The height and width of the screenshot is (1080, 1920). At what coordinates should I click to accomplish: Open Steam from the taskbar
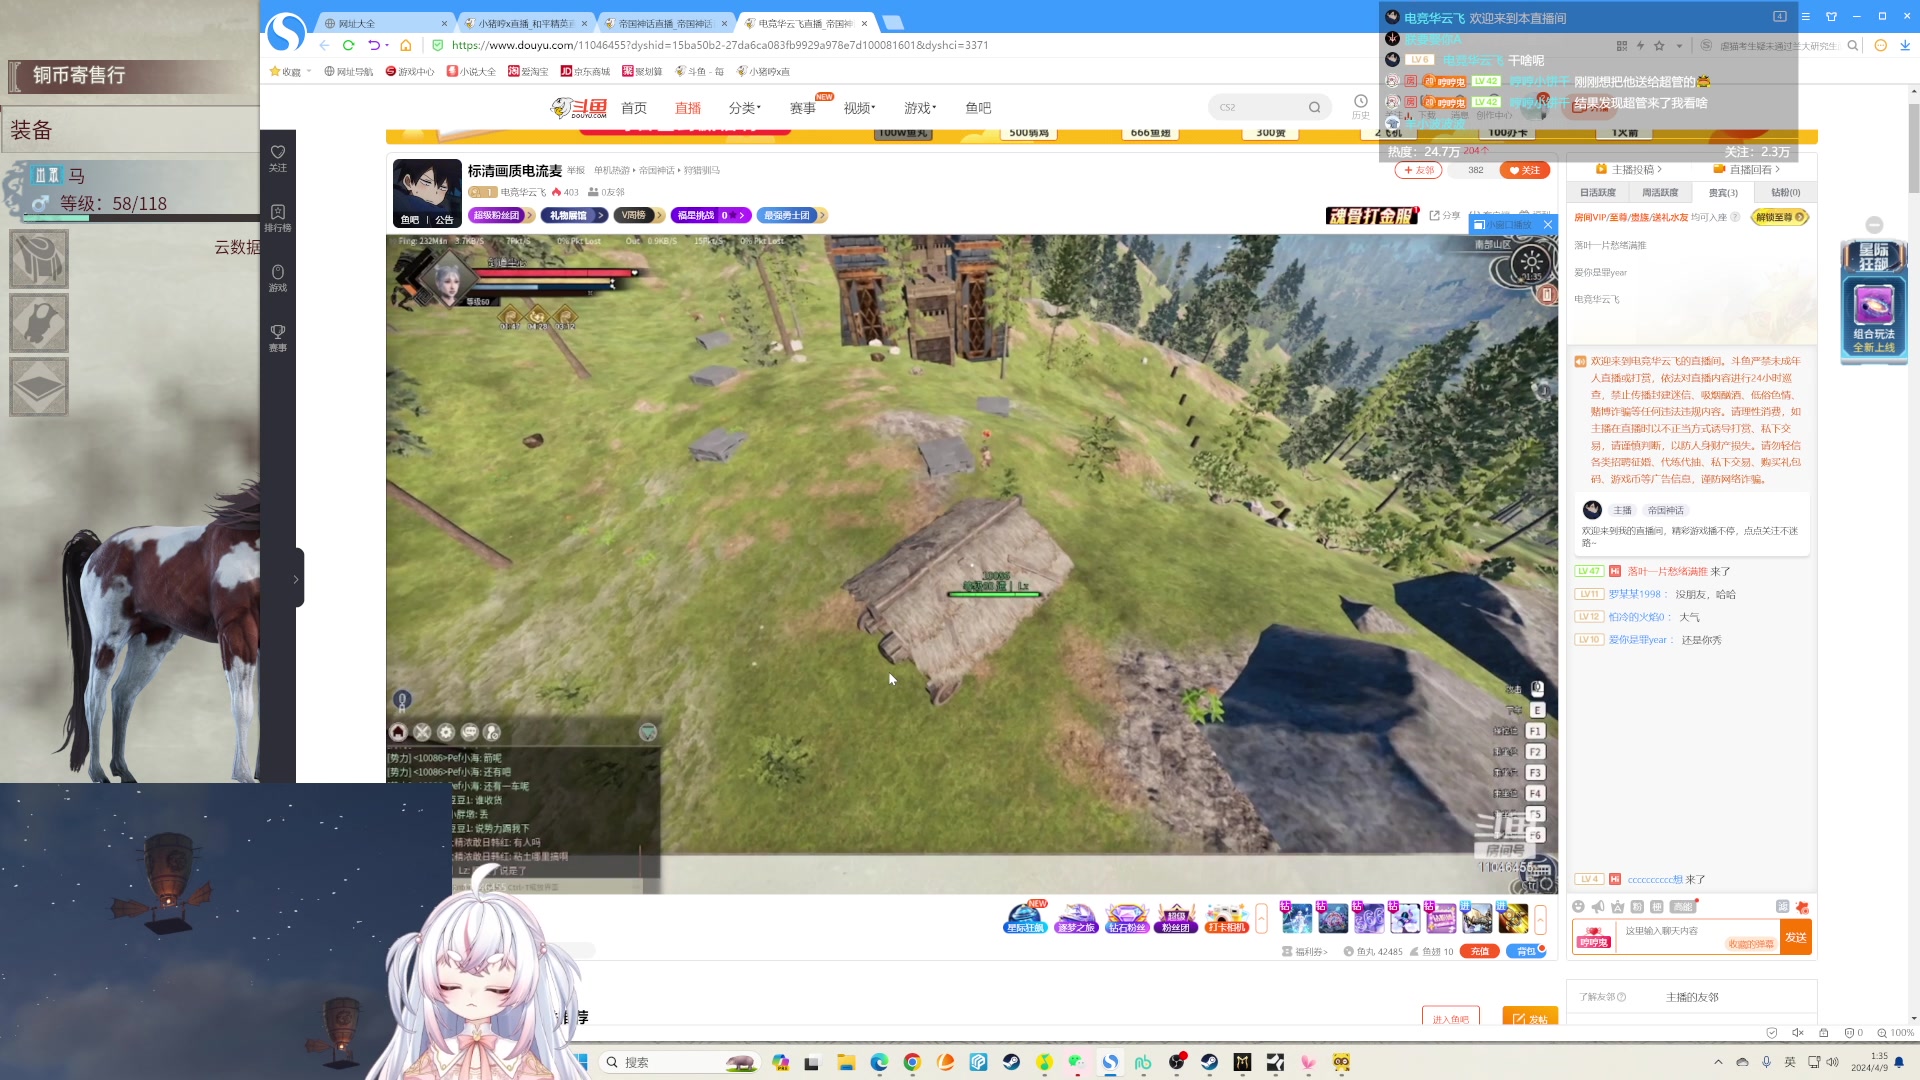[x=1011, y=1062]
